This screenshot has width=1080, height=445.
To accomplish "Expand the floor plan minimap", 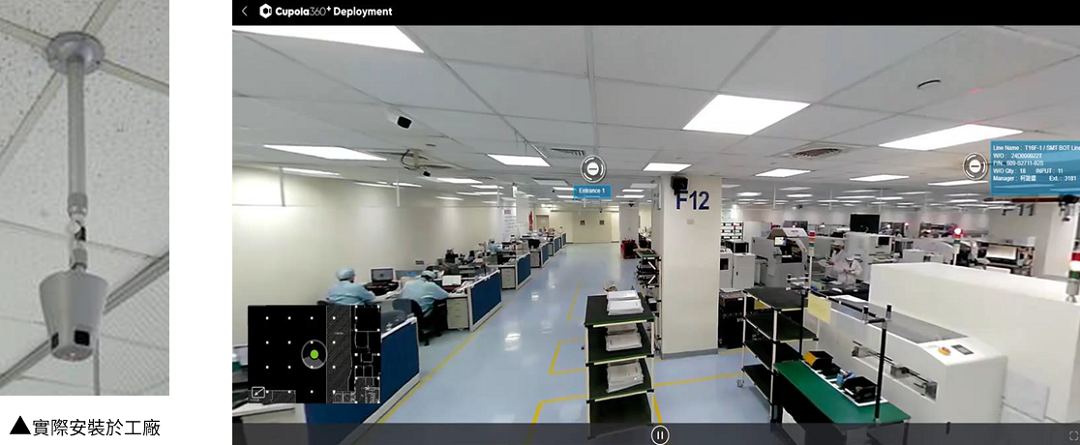I will point(258,392).
